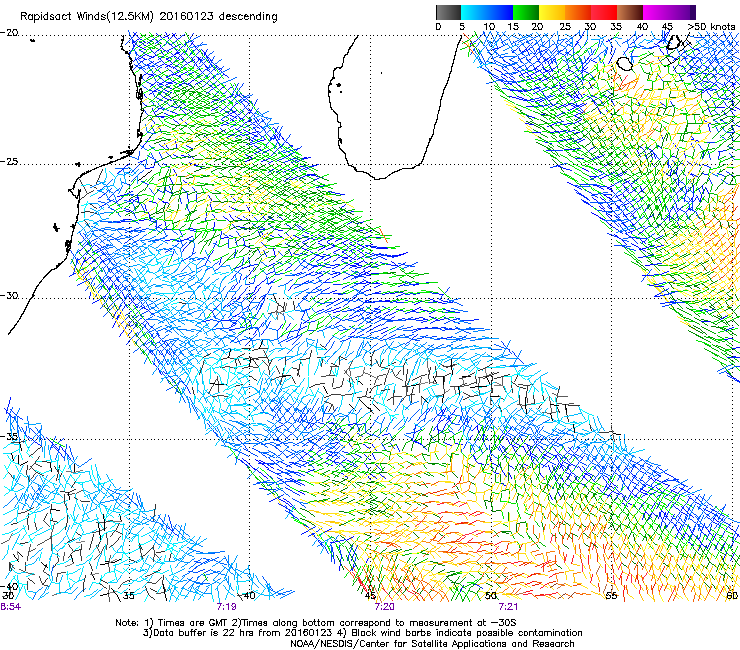Click the brown 35-40 knots legend swatch

[x=630, y=12]
